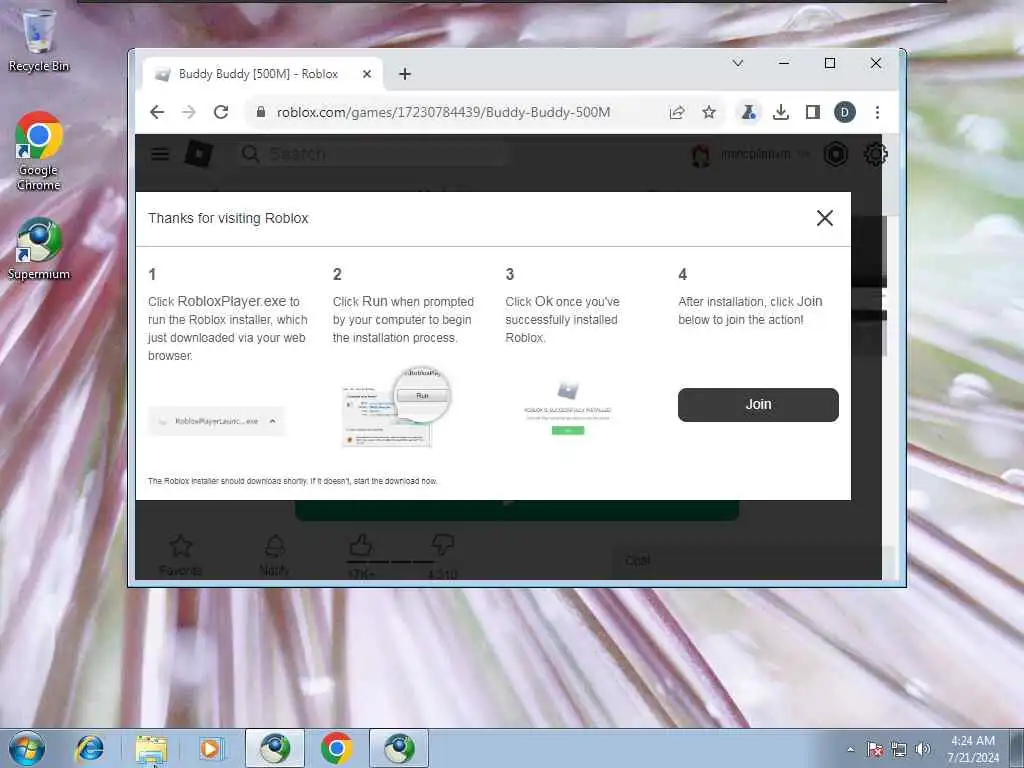
Task: Open the Roblox settings gear
Action: pos(875,155)
